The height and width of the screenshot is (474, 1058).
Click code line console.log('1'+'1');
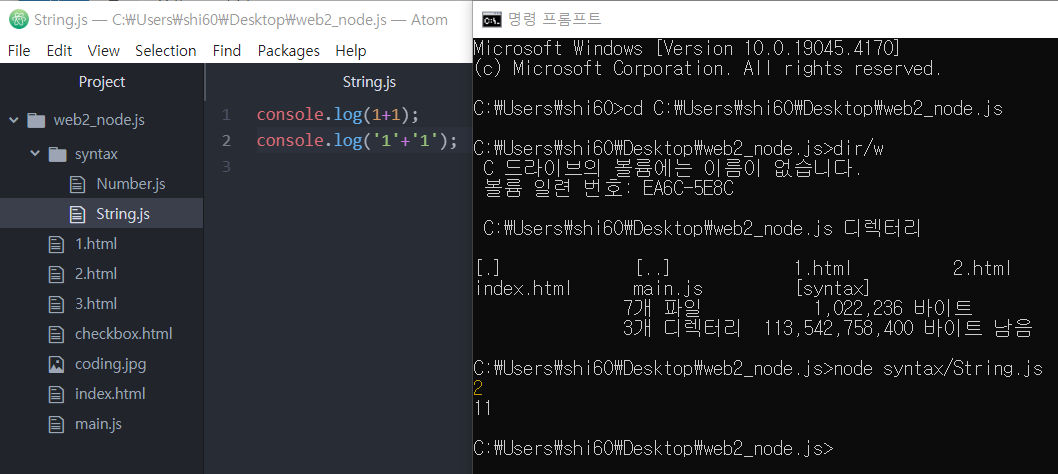pos(357,140)
